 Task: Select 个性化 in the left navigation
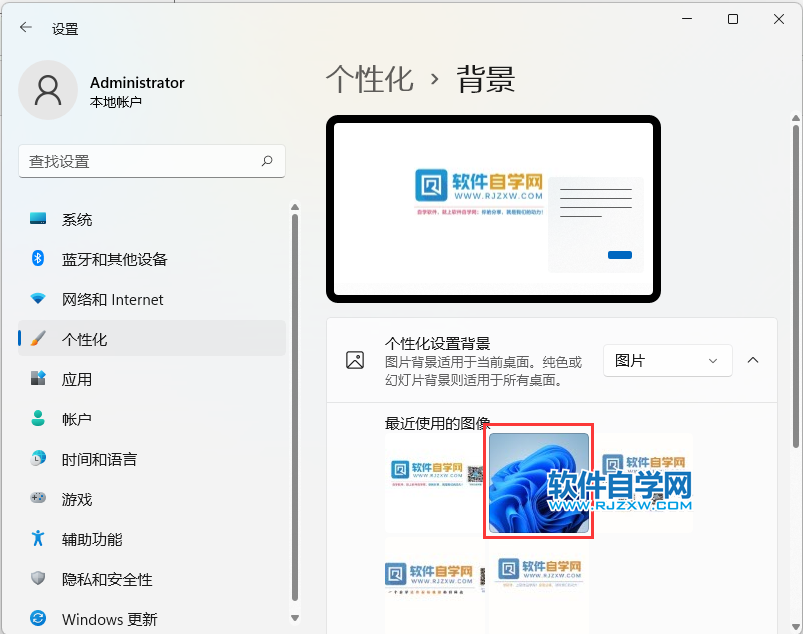coord(84,339)
